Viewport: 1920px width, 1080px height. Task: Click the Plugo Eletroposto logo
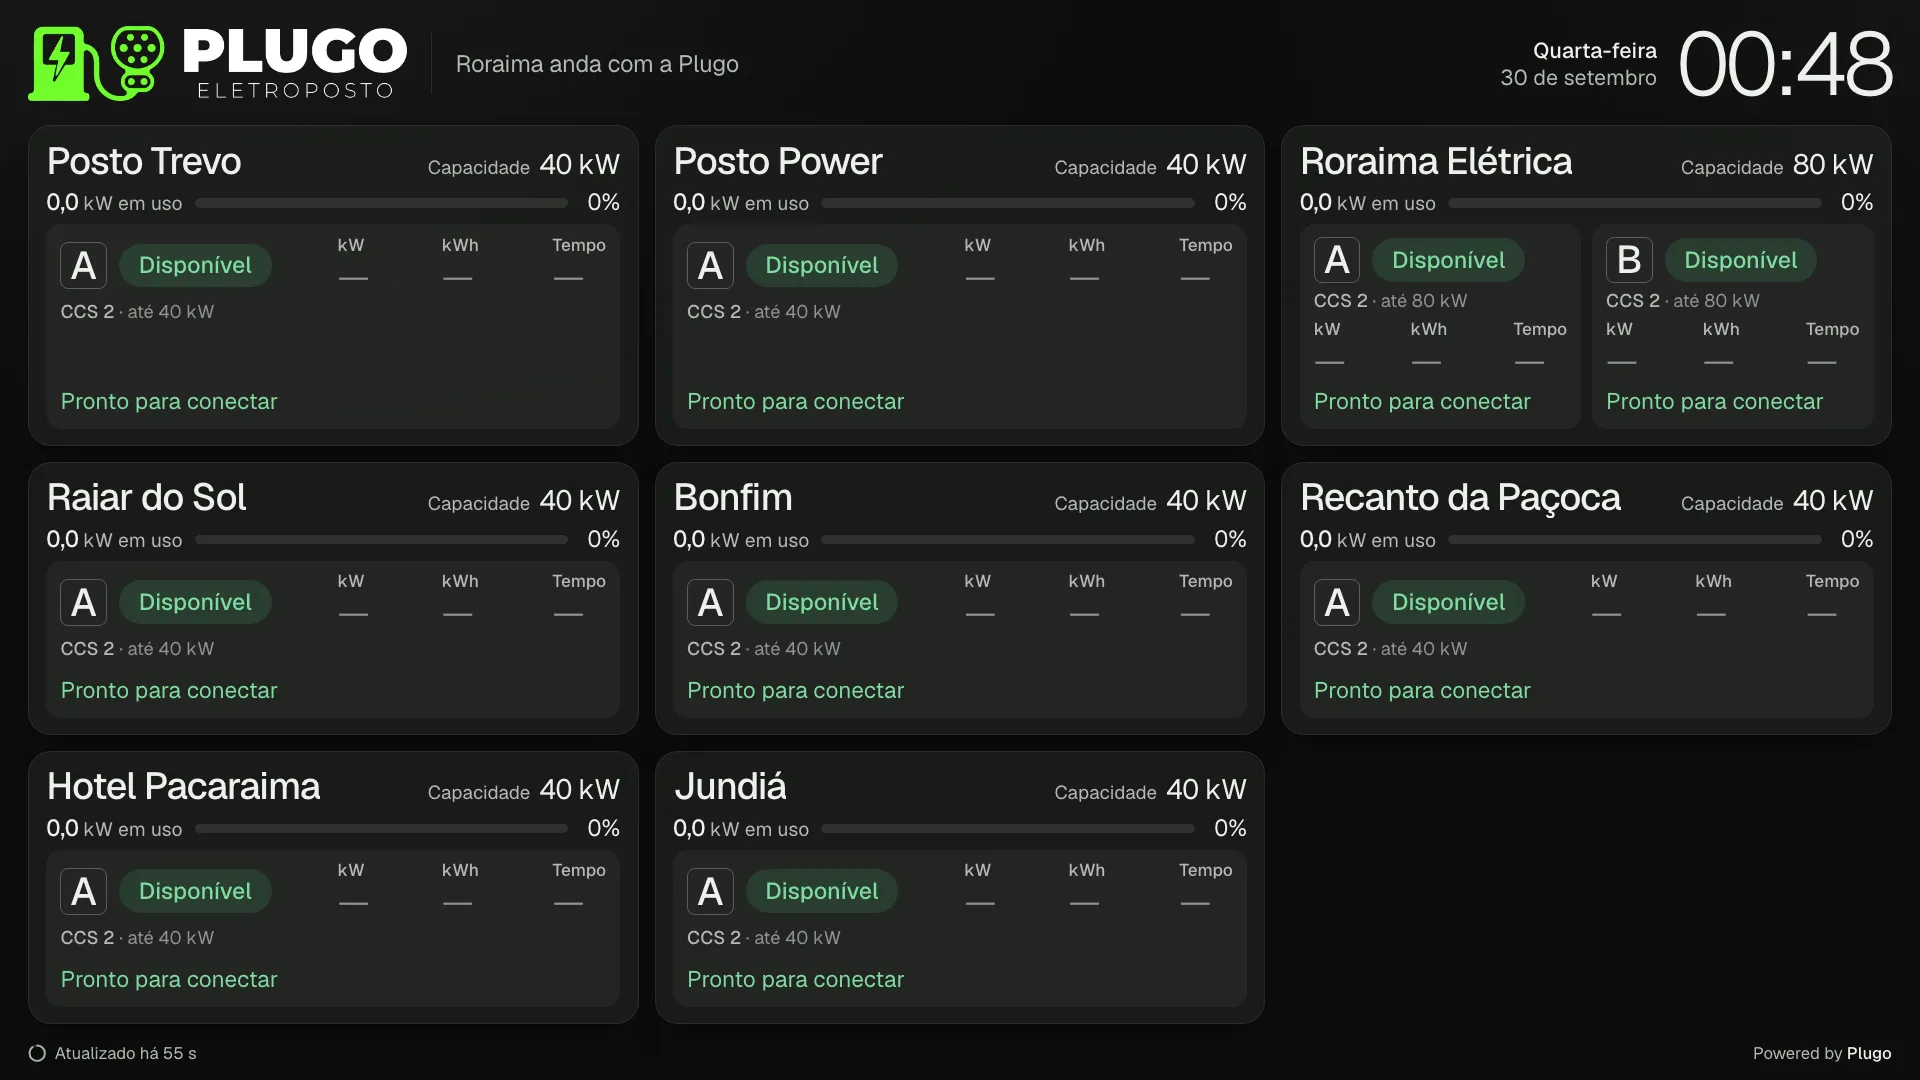pos(218,63)
